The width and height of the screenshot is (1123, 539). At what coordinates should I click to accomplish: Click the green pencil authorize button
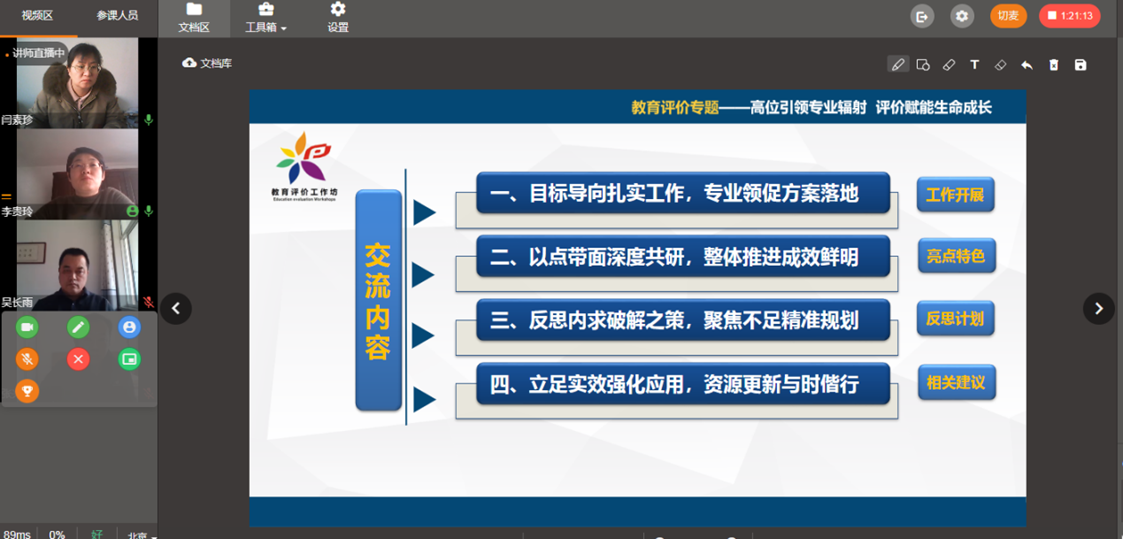click(78, 327)
